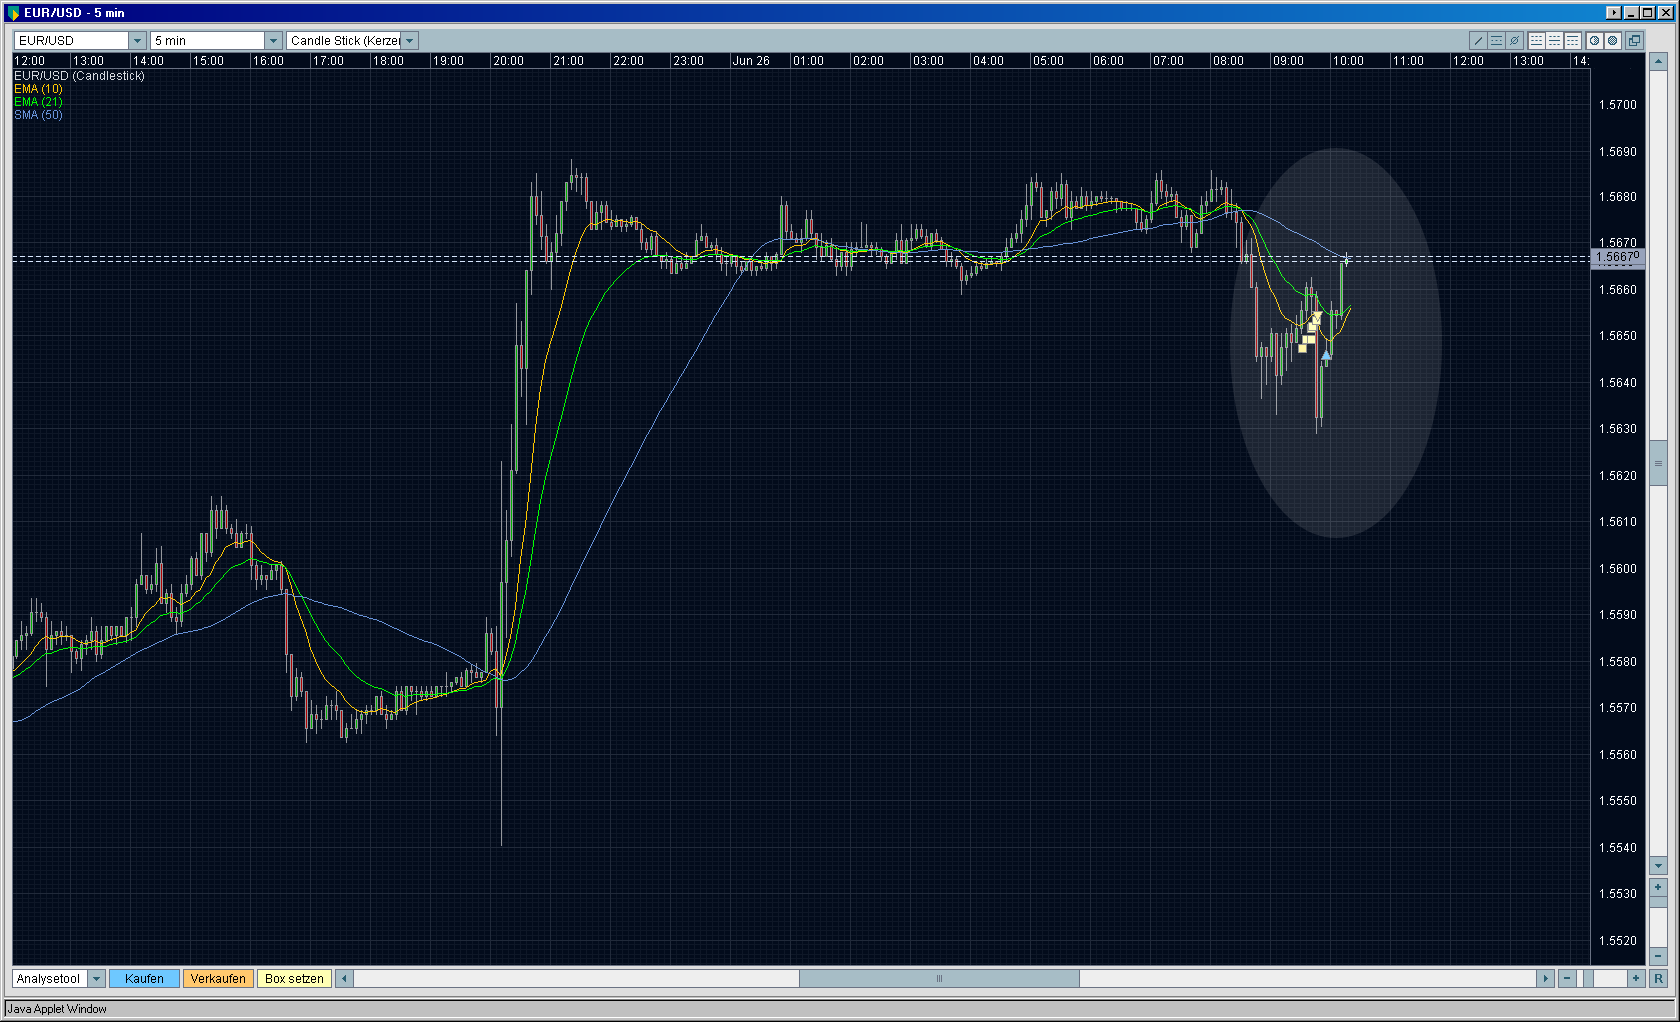Image resolution: width=1680 pixels, height=1022 pixels.
Task: Click the 20:00 time axis label
Action: (x=508, y=61)
